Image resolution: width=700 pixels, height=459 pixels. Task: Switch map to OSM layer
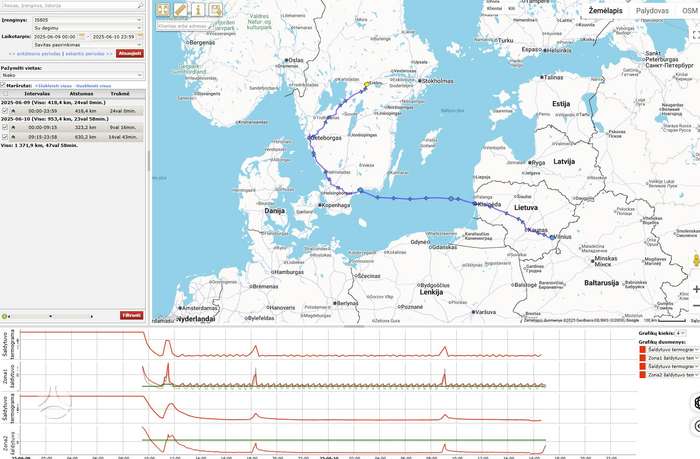coord(690,11)
